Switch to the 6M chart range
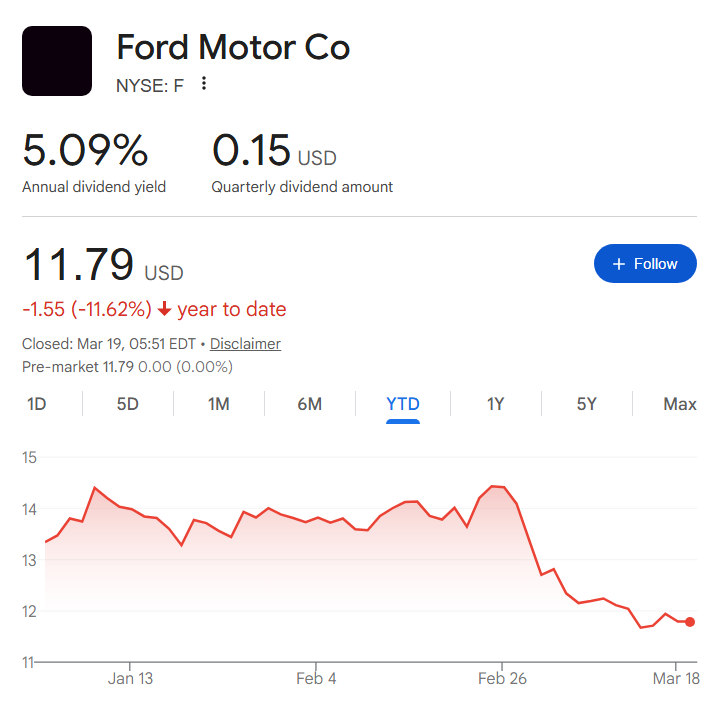Viewport: 717px width, 702px height. (x=310, y=404)
